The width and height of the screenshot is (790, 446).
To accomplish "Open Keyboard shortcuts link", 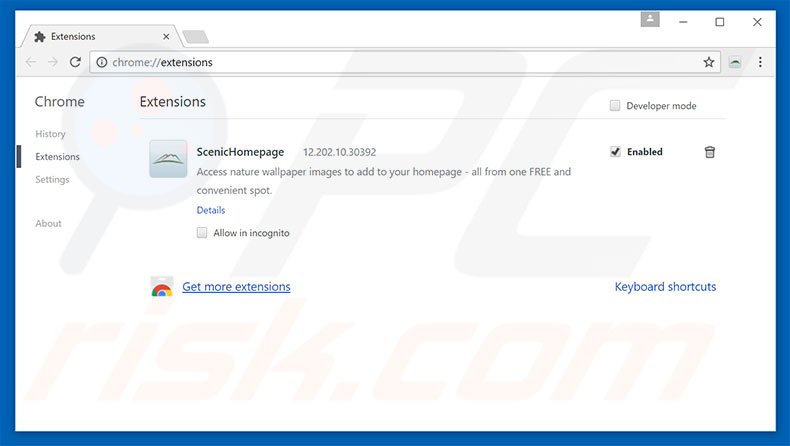I will tap(665, 287).
